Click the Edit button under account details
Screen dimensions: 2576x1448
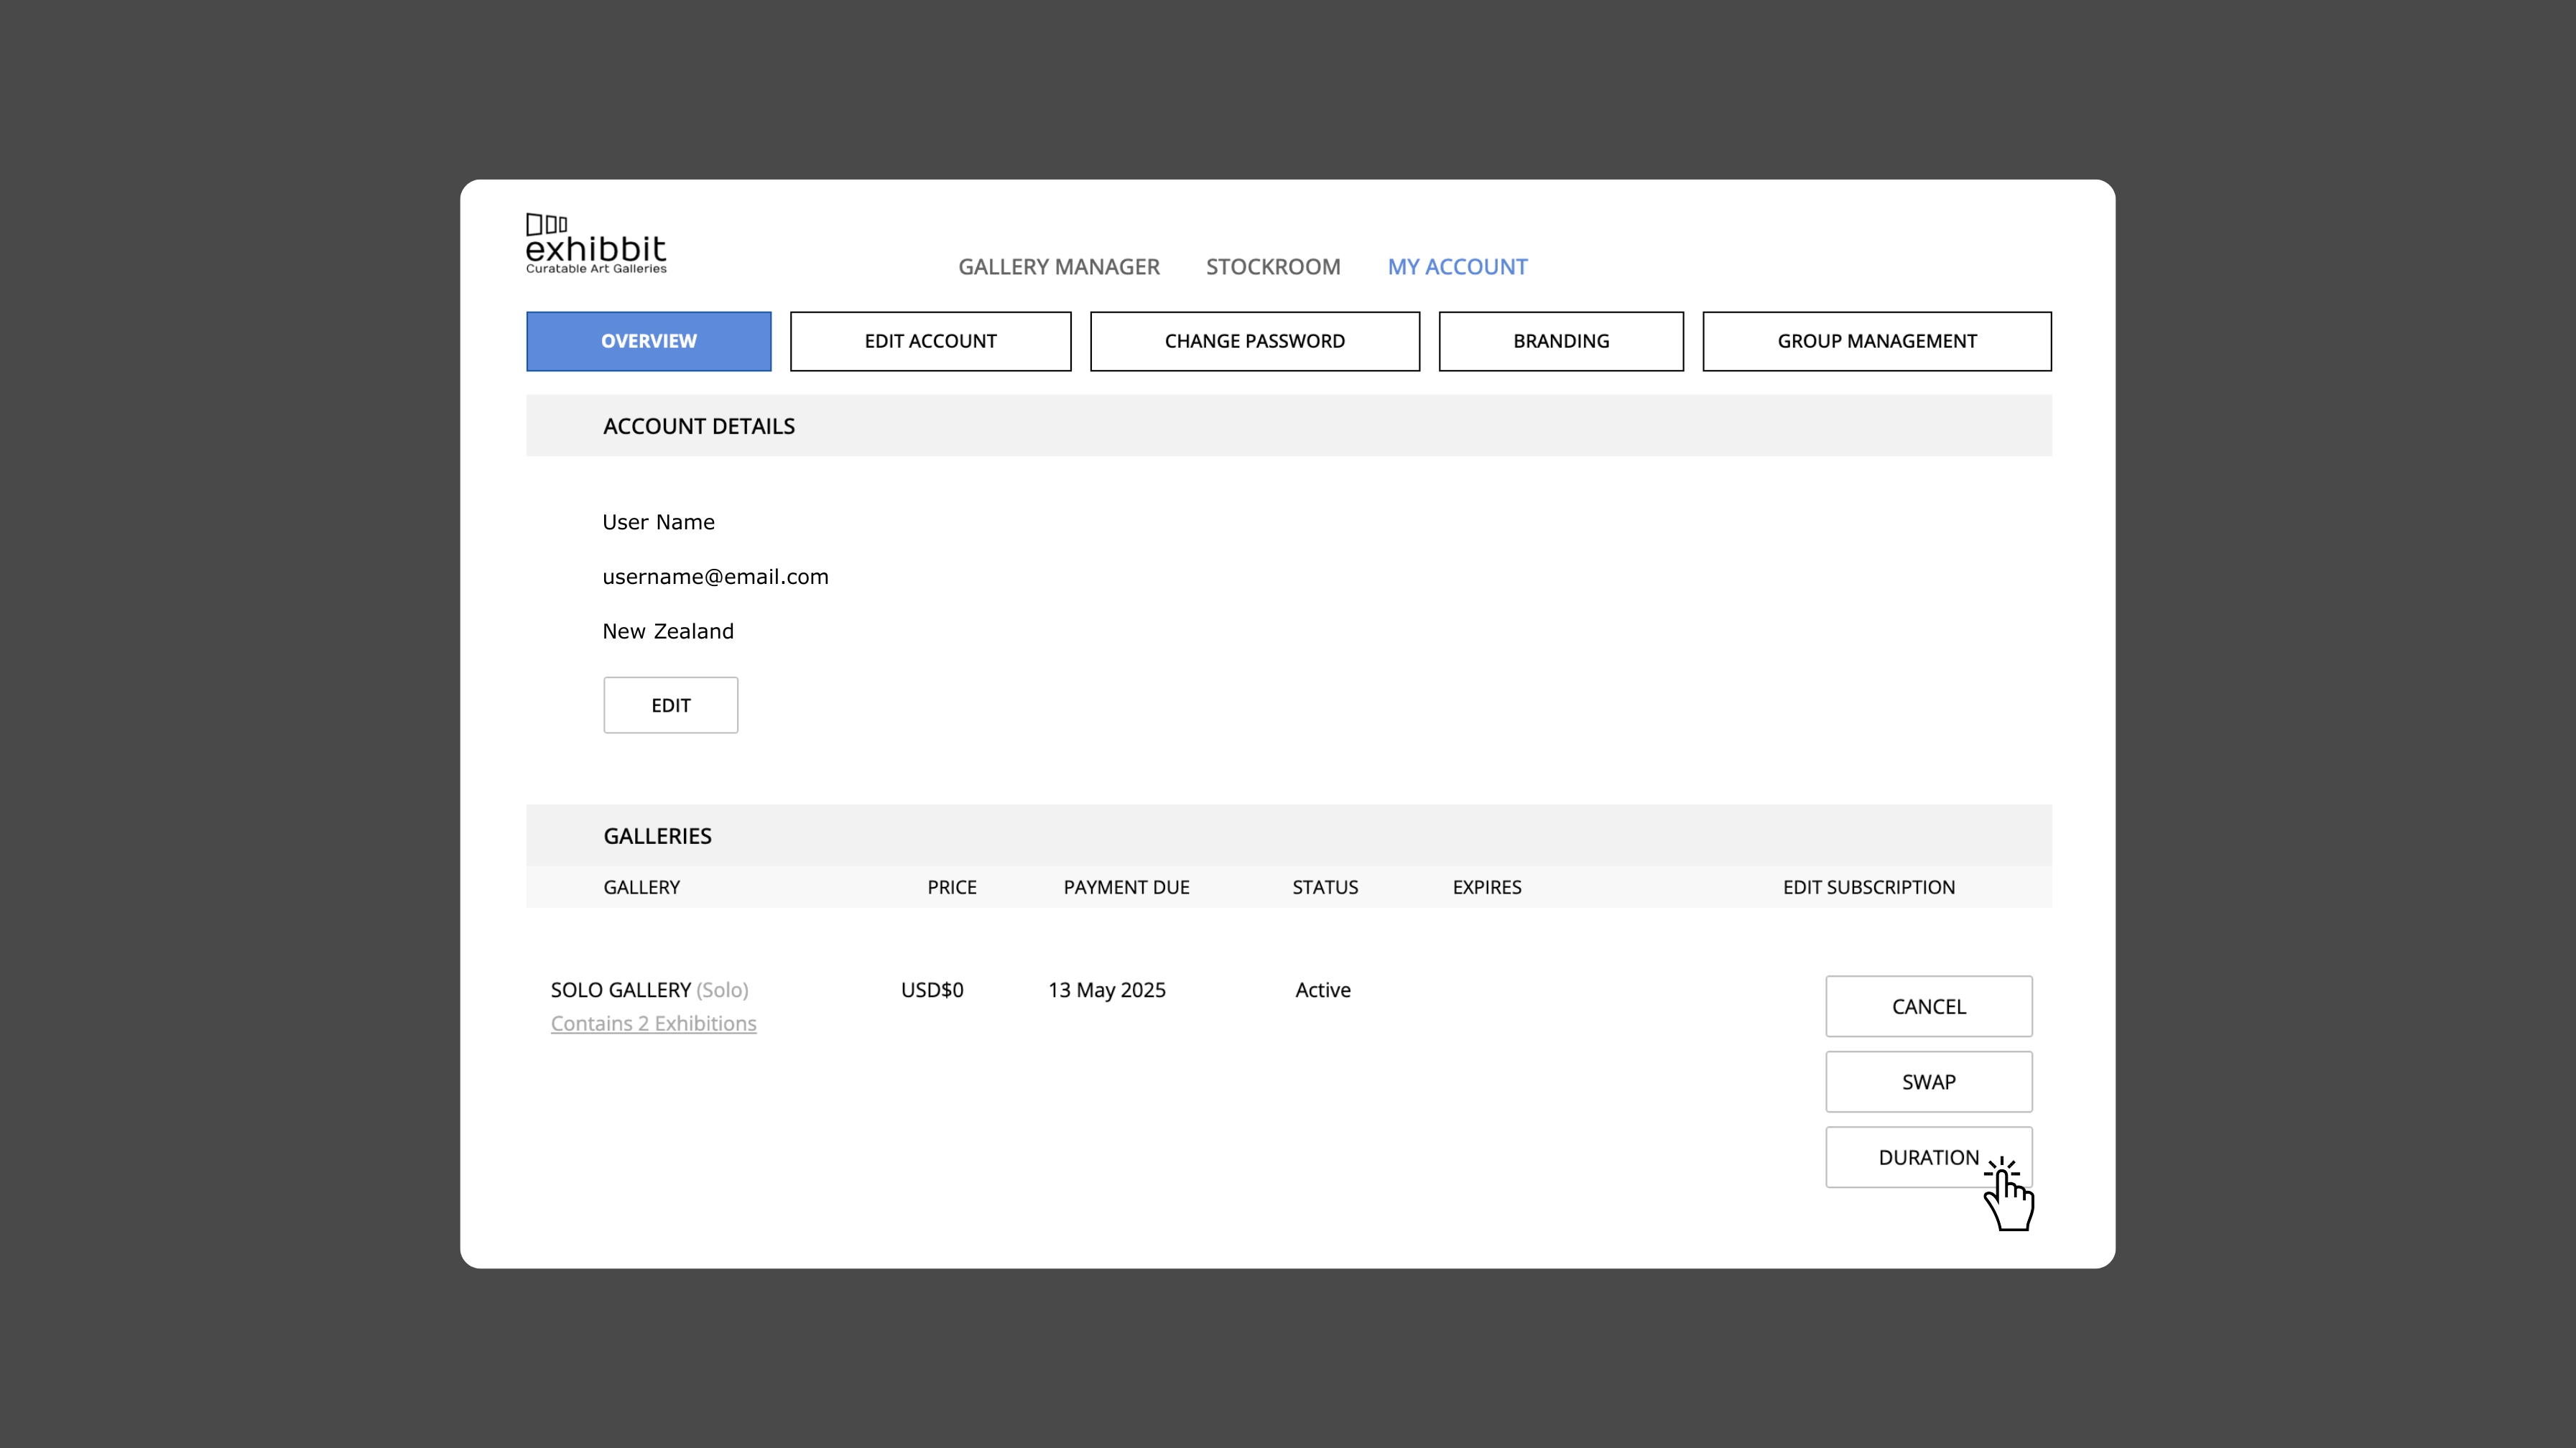tap(671, 705)
